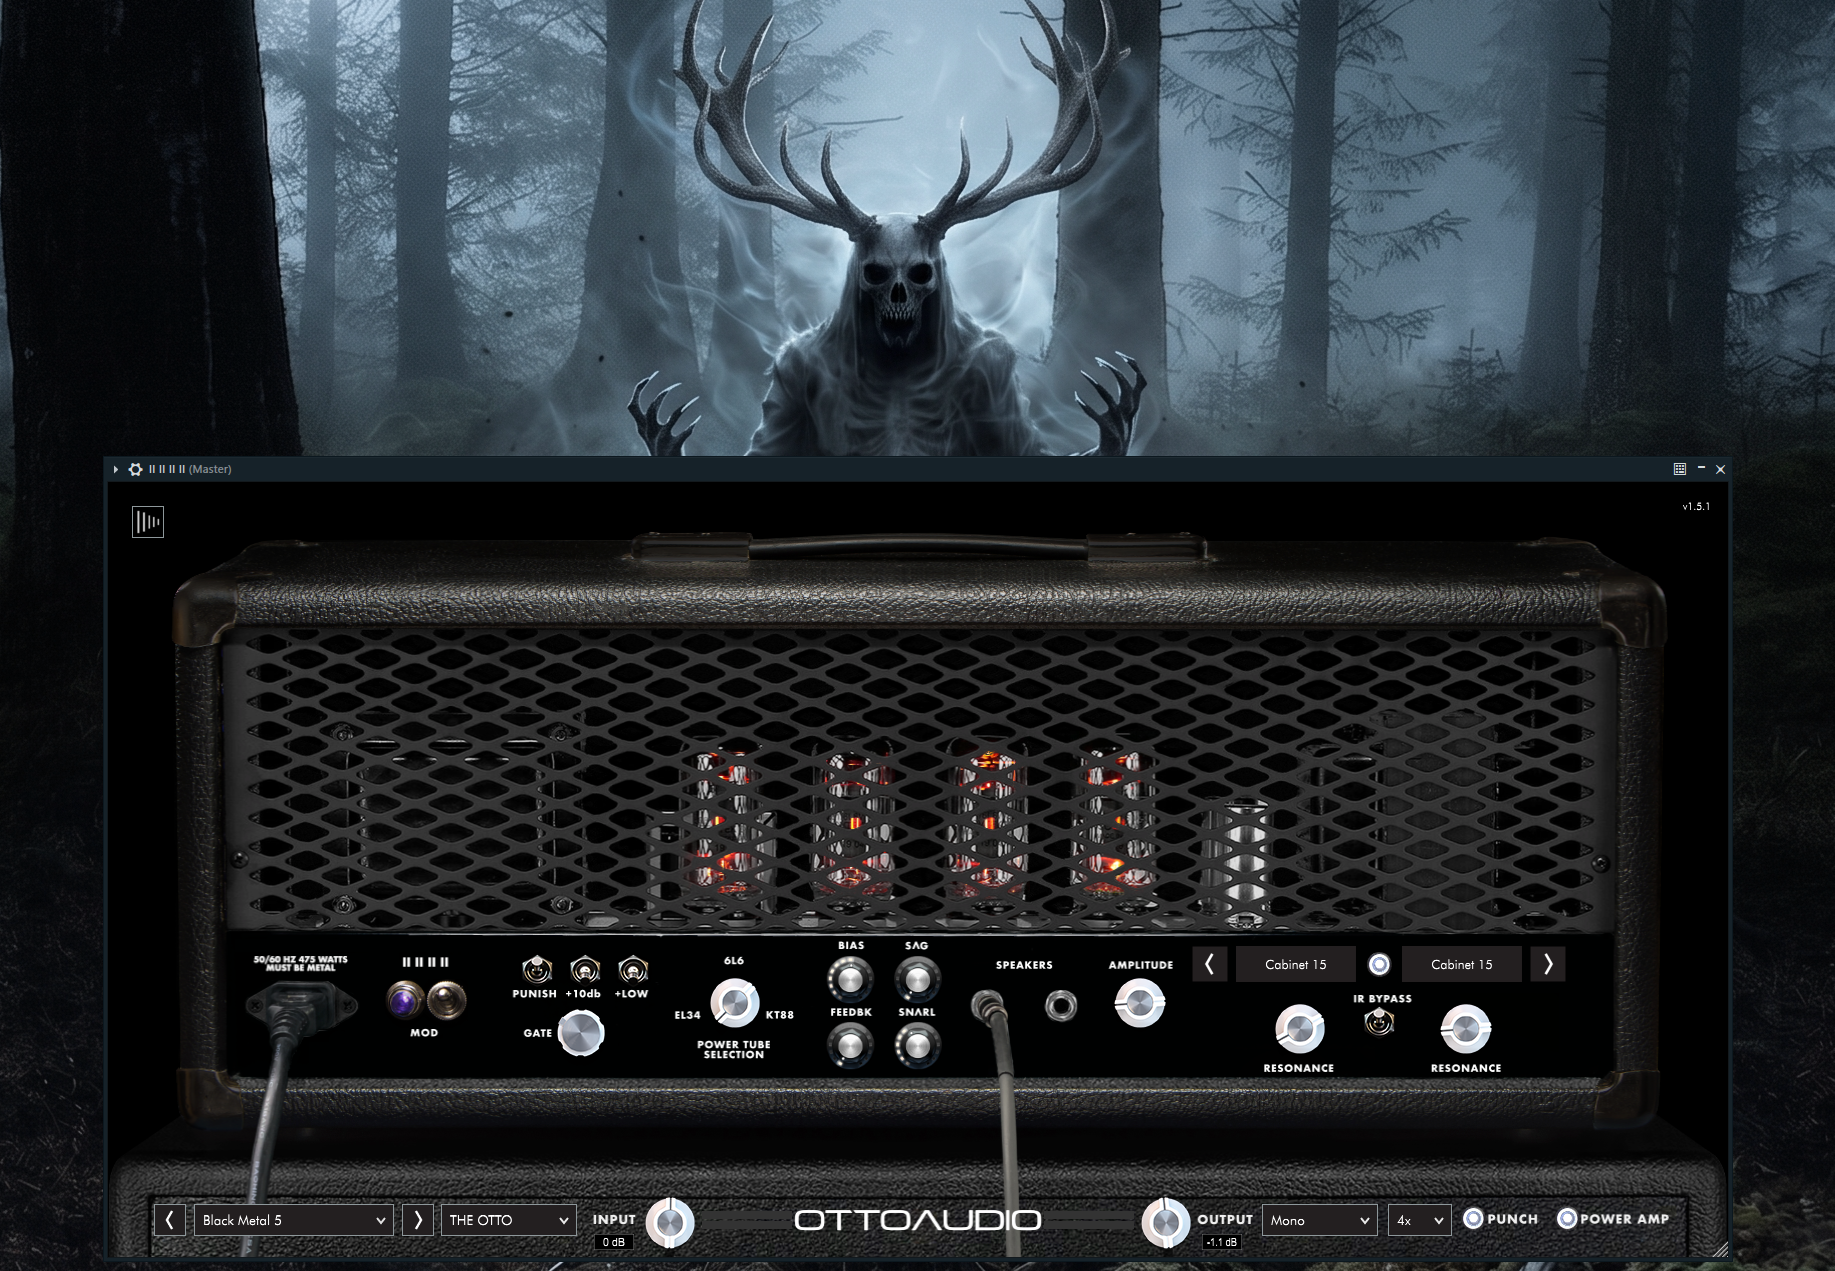Toggle the POWER AMP radio button
The image size is (1835, 1271).
pos(1567,1218)
